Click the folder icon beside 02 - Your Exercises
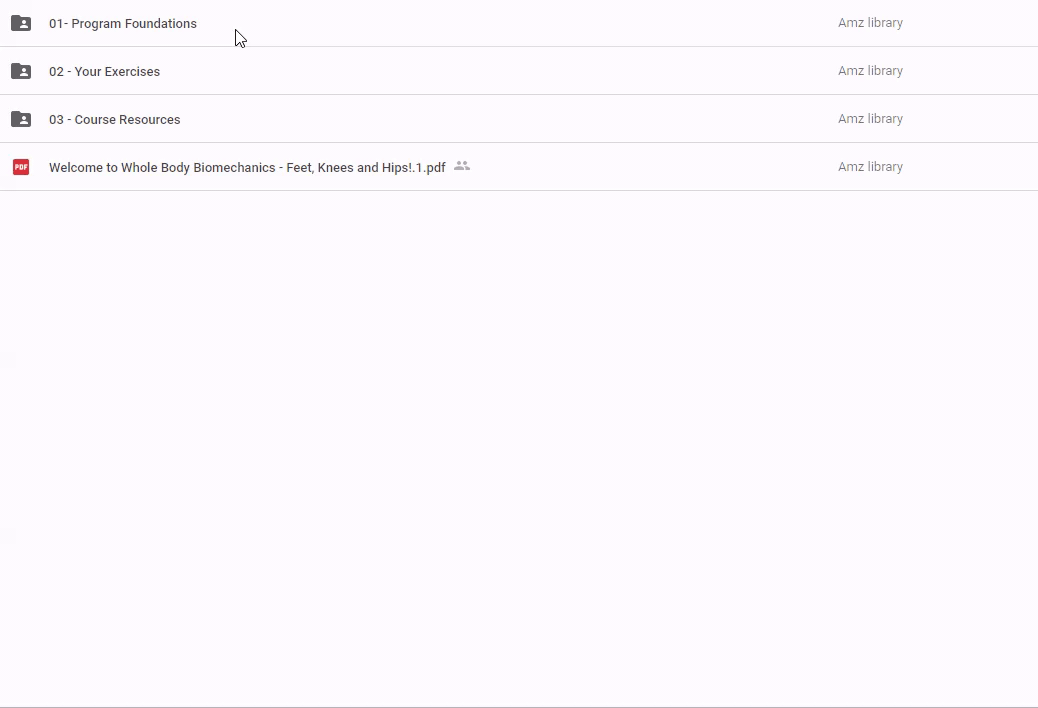1038x708 pixels. tap(21, 71)
